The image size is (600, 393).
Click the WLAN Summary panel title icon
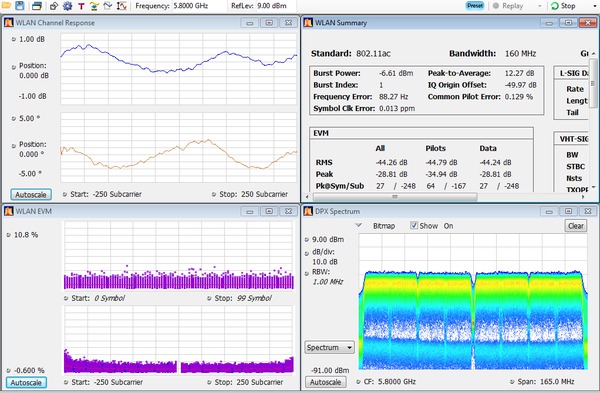point(308,23)
